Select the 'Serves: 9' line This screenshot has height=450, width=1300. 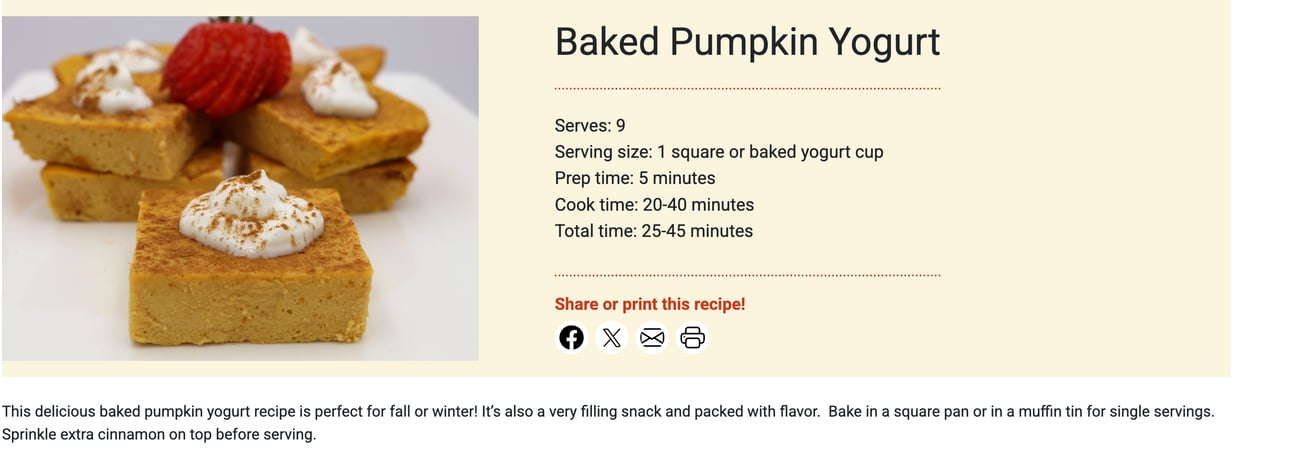pyautogui.click(x=590, y=126)
